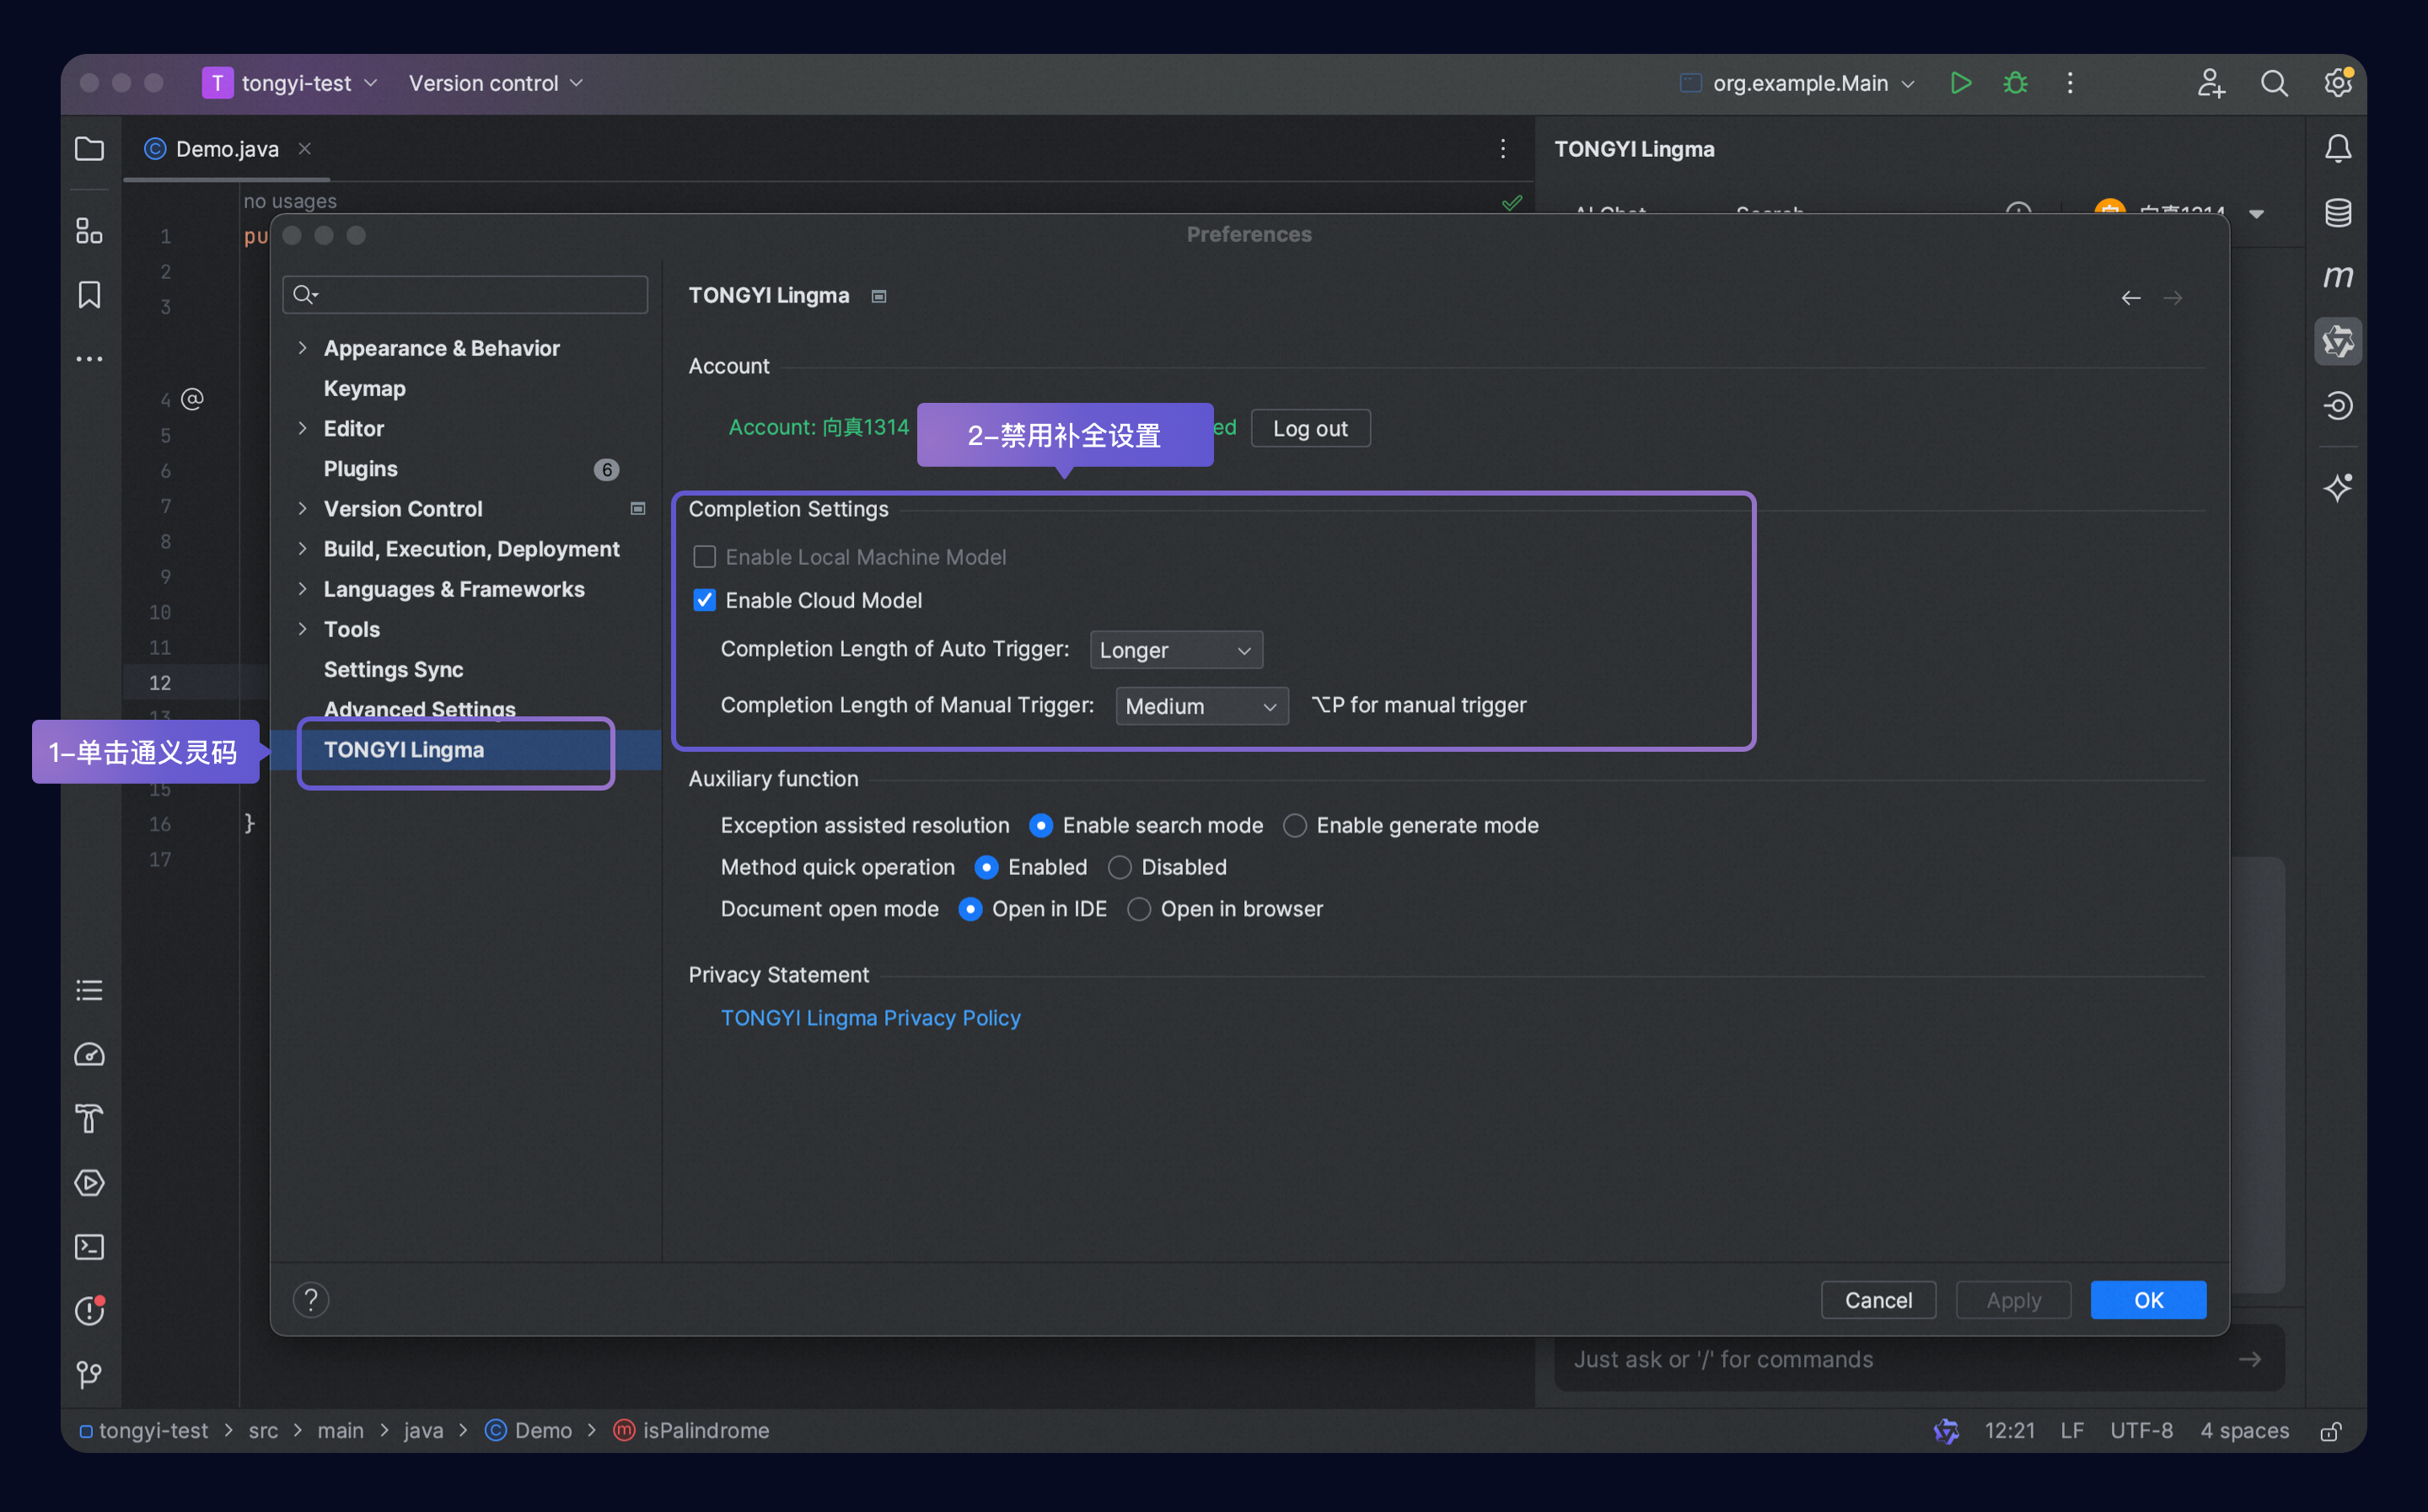Focus the Lingma chat input box

[x=1919, y=1359]
